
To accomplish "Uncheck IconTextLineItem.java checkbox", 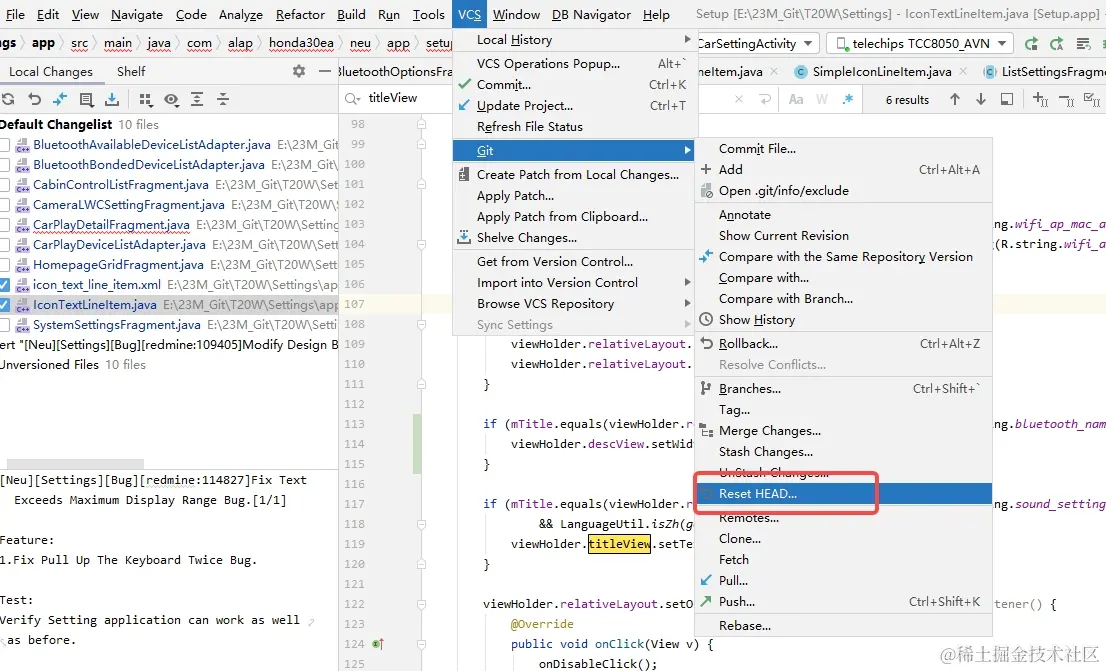I will (x=4, y=305).
